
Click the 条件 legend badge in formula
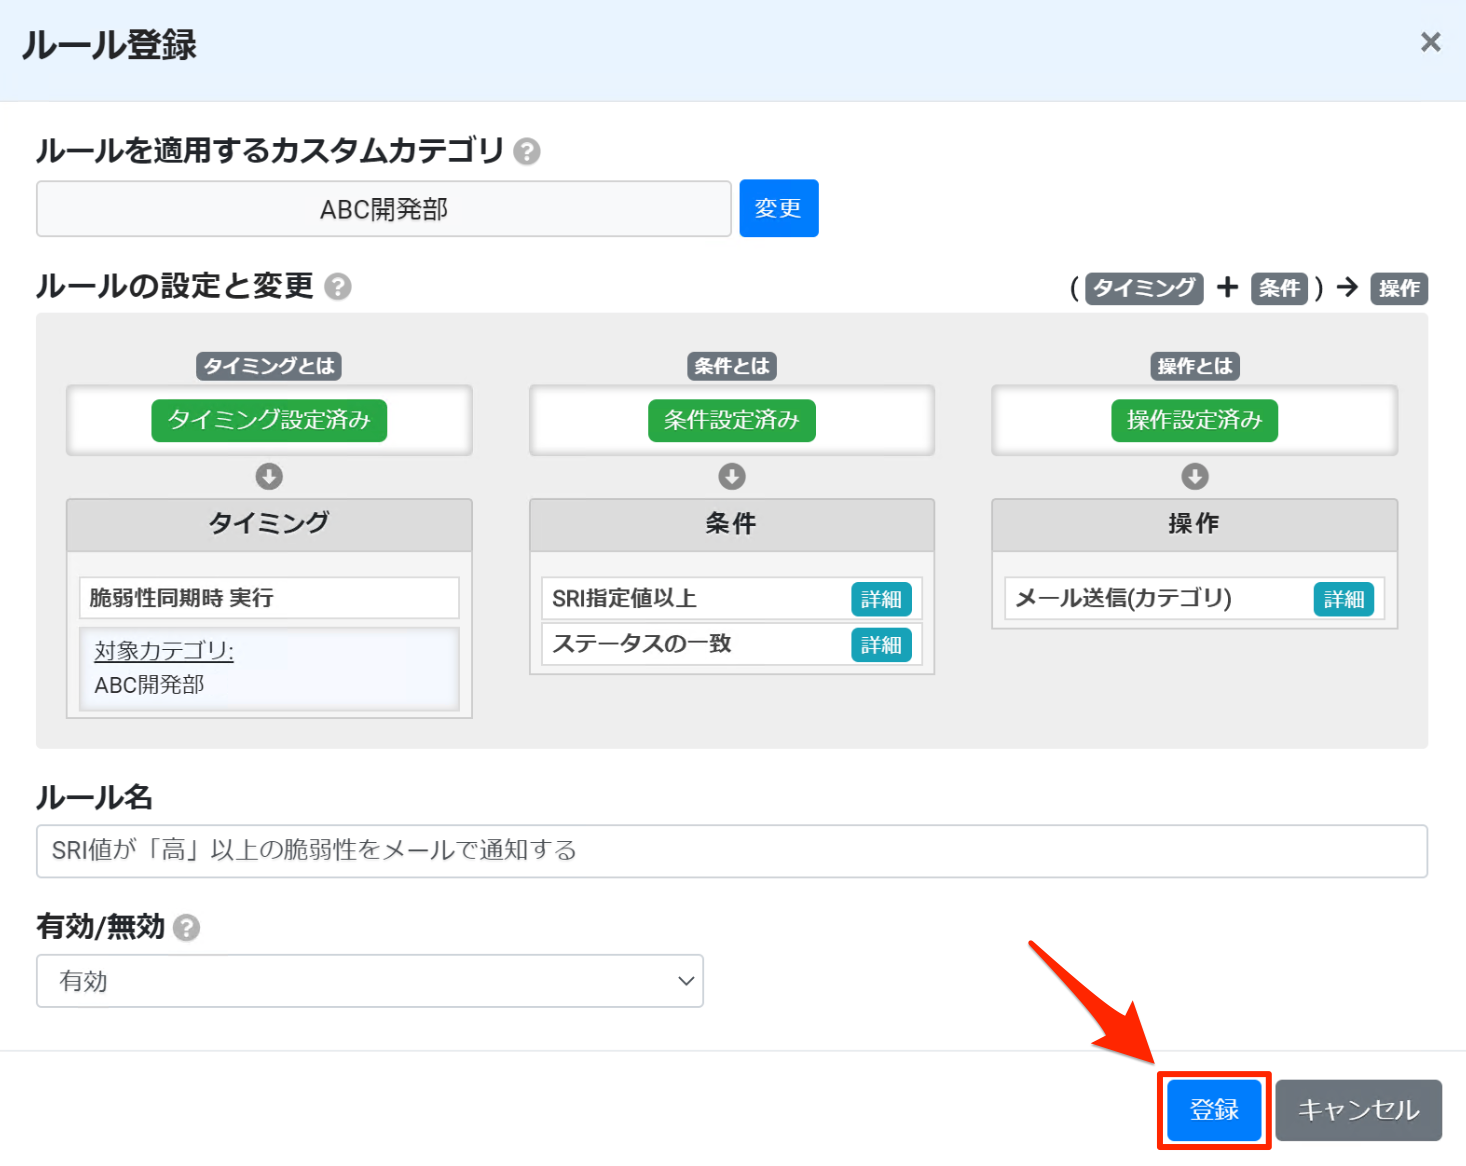point(1279,288)
